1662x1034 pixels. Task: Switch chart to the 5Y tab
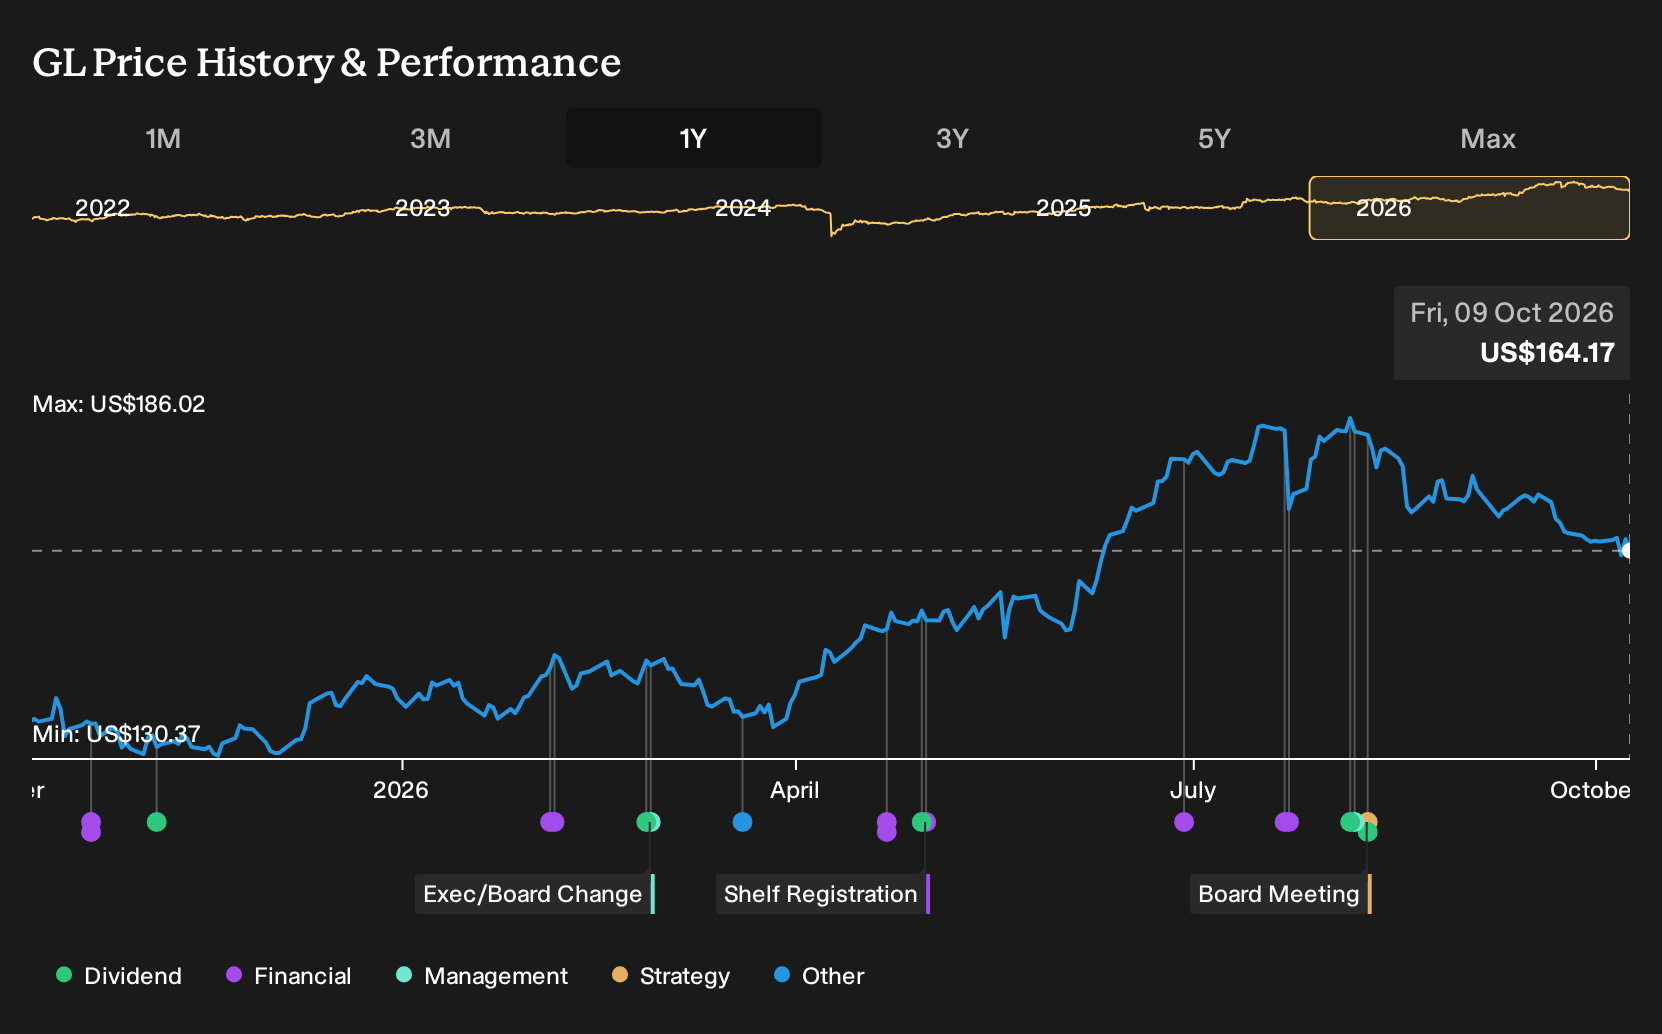point(1214,138)
